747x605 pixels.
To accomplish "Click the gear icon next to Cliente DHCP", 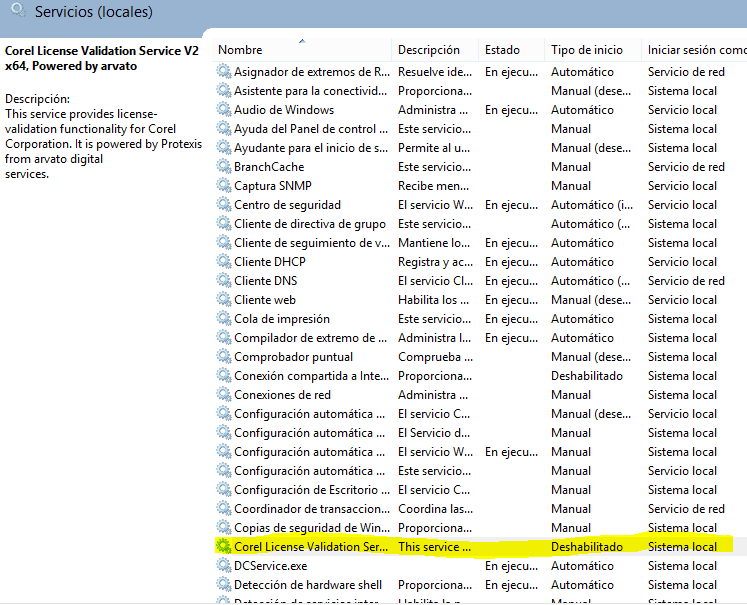I will tap(223, 262).
